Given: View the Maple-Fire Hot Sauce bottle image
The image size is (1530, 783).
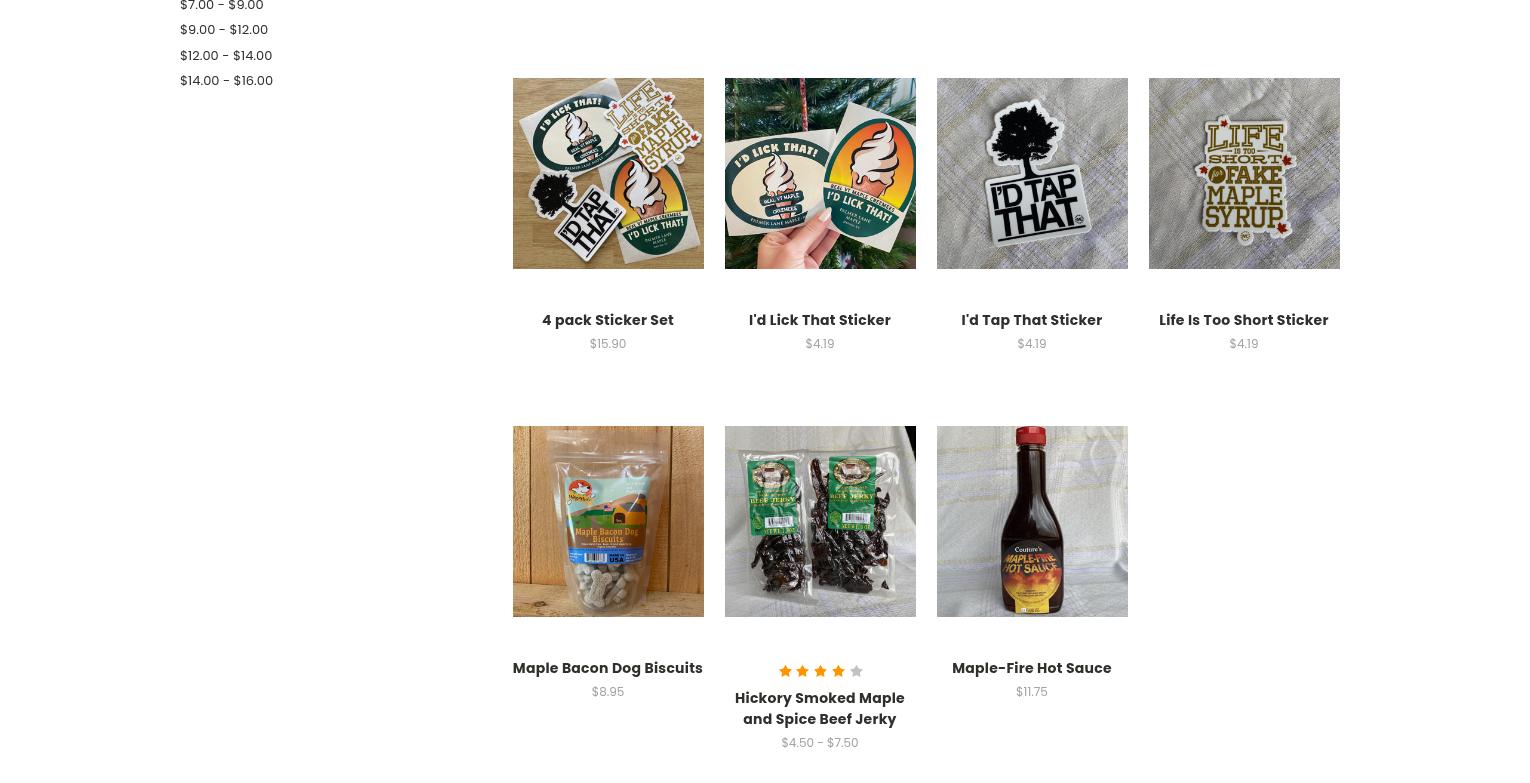Looking at the screenshot, I should (x=1032, y=521).
